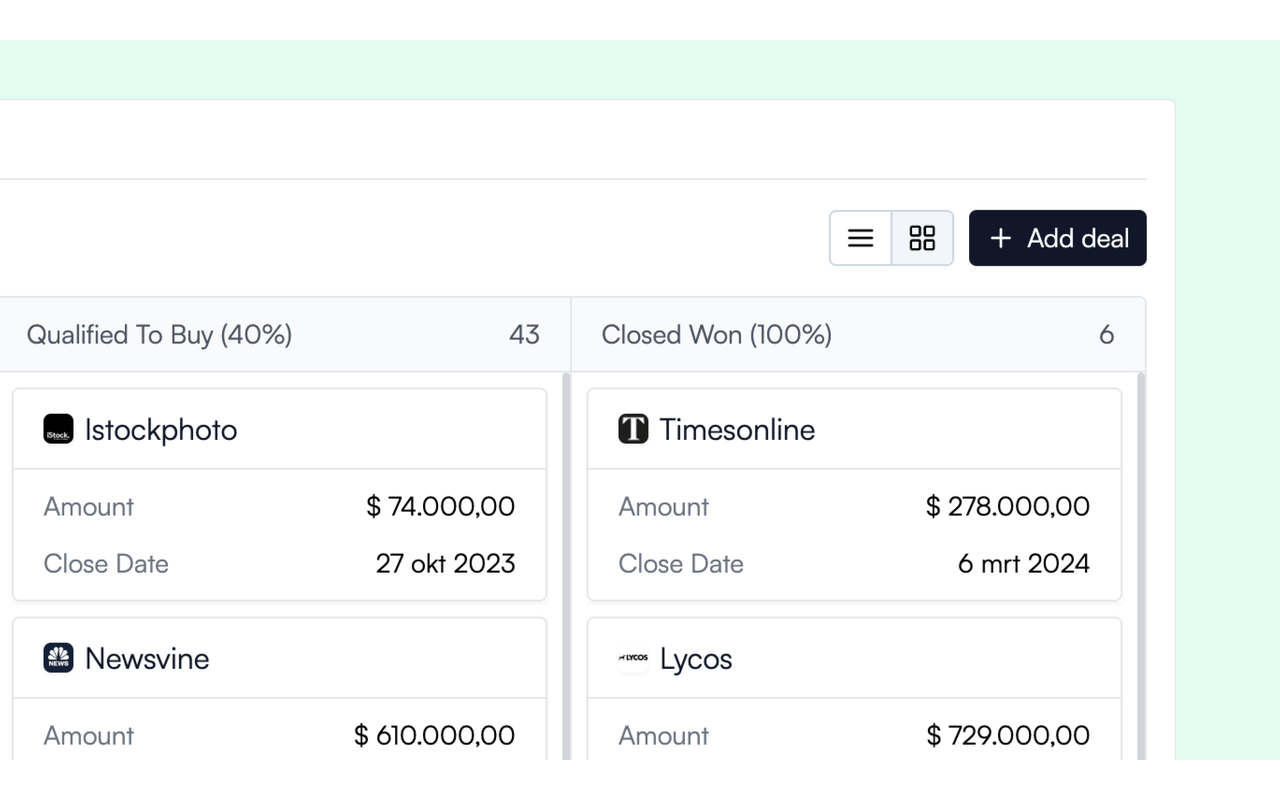The height and width of the screenshot is (800, 1280).
Task: Switch to grid board view
Action: 922,238
